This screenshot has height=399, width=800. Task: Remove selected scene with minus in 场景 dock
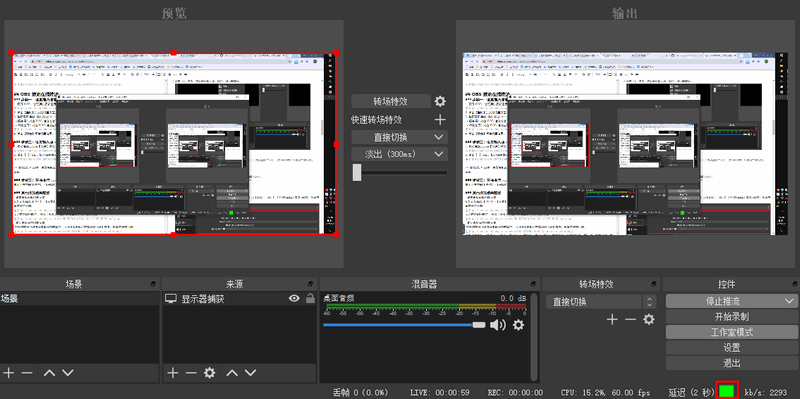click(x=27, y=373)
